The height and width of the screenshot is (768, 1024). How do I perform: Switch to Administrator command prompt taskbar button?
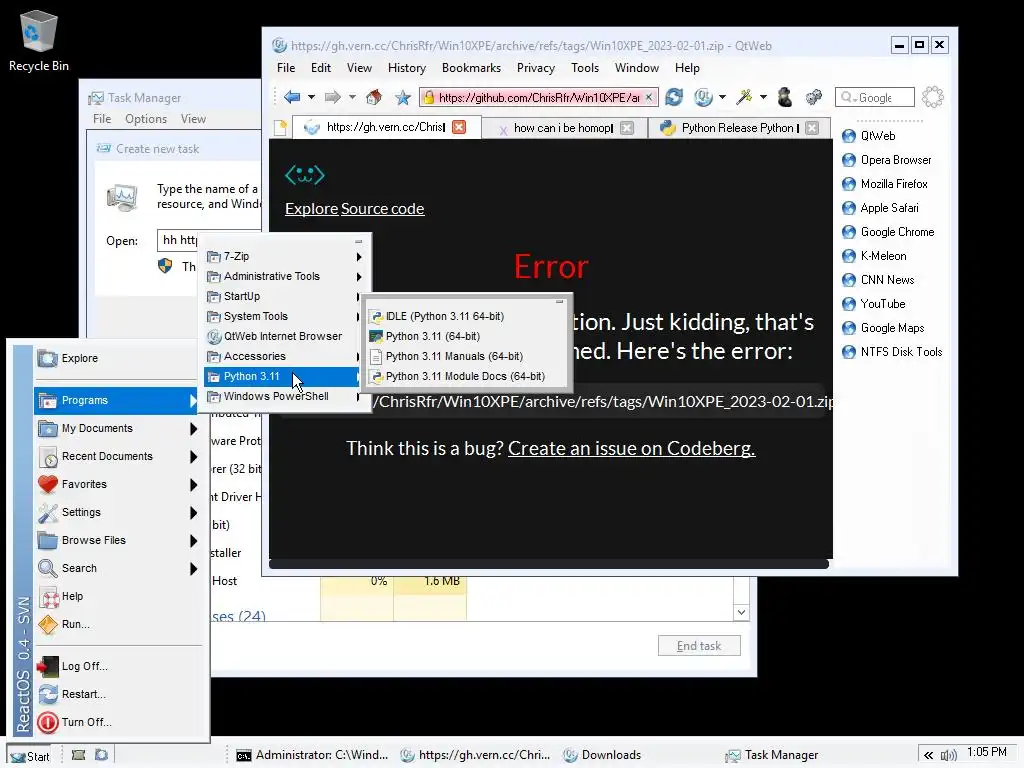312,756
